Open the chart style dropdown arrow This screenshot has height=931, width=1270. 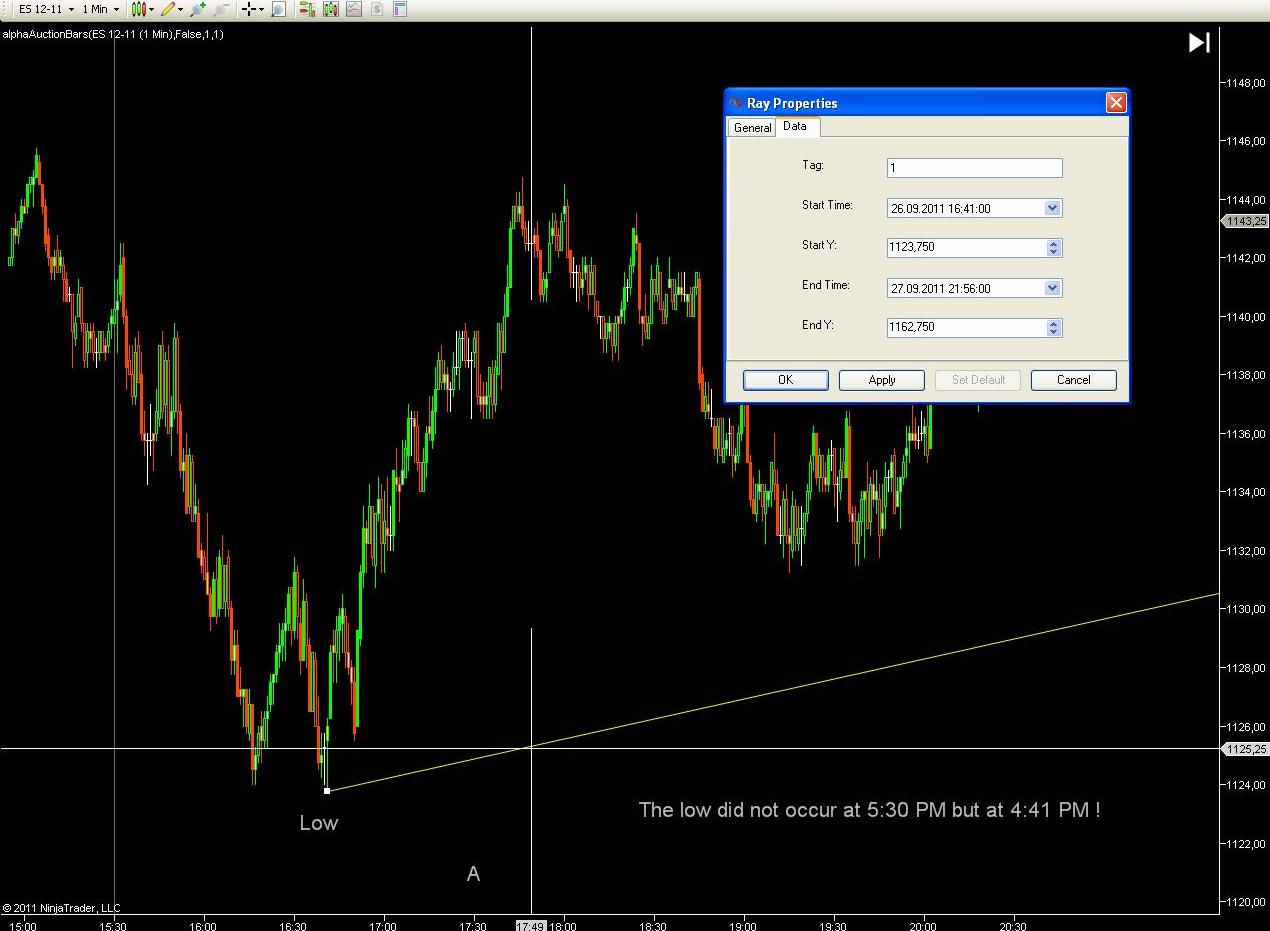[x=151, y=9]
